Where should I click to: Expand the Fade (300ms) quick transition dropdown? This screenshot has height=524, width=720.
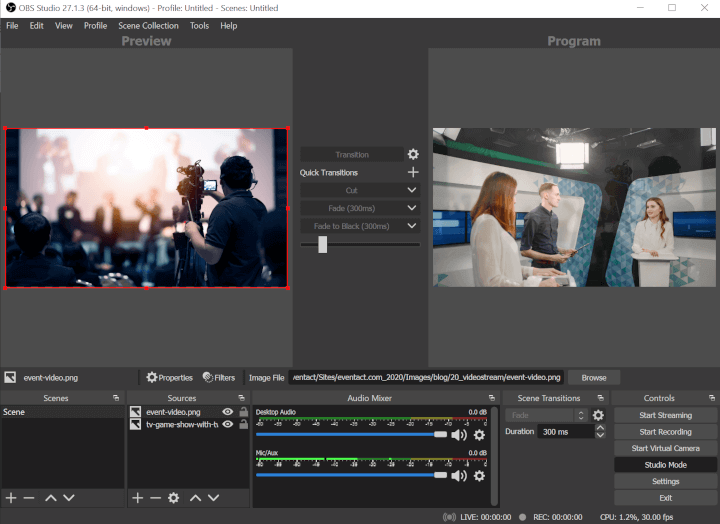click(412, 208)
